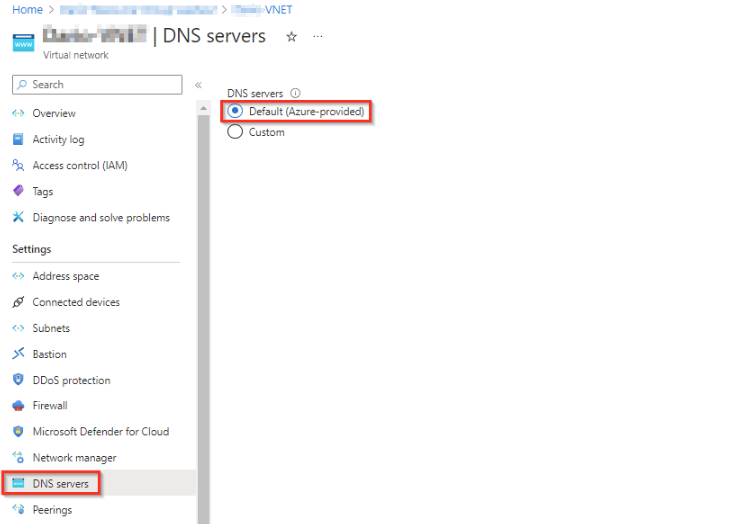
Task: Click the DNS servers icon in sidebar
Action: [18, 483]
